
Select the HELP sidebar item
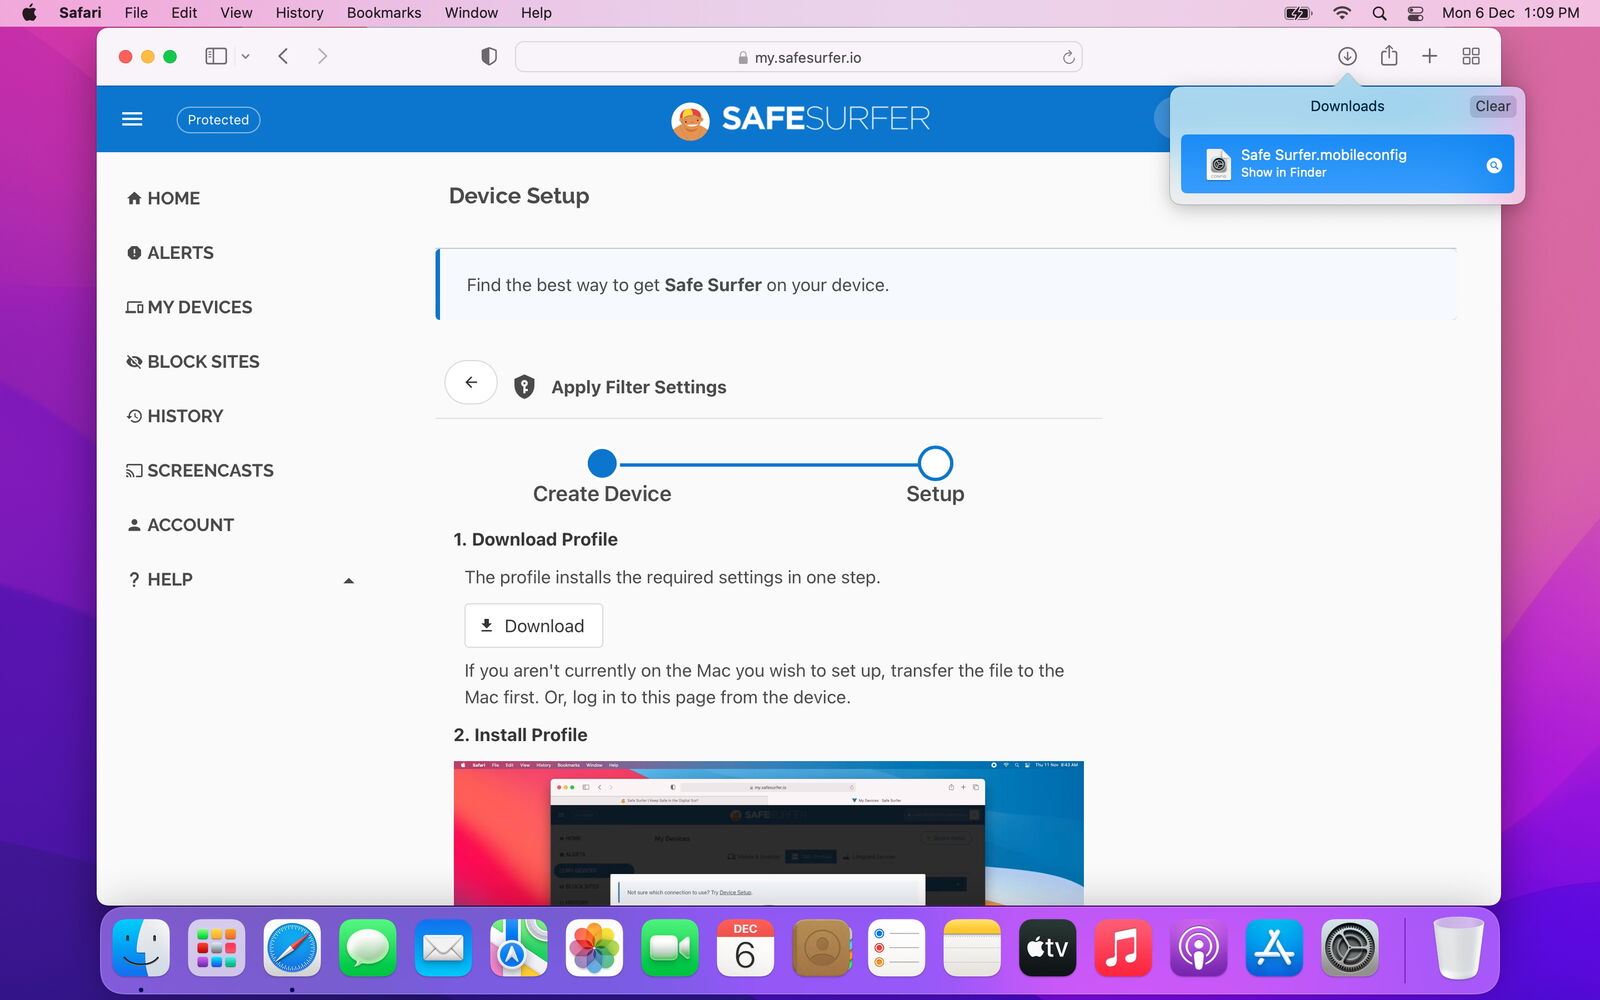coord(160,579)
